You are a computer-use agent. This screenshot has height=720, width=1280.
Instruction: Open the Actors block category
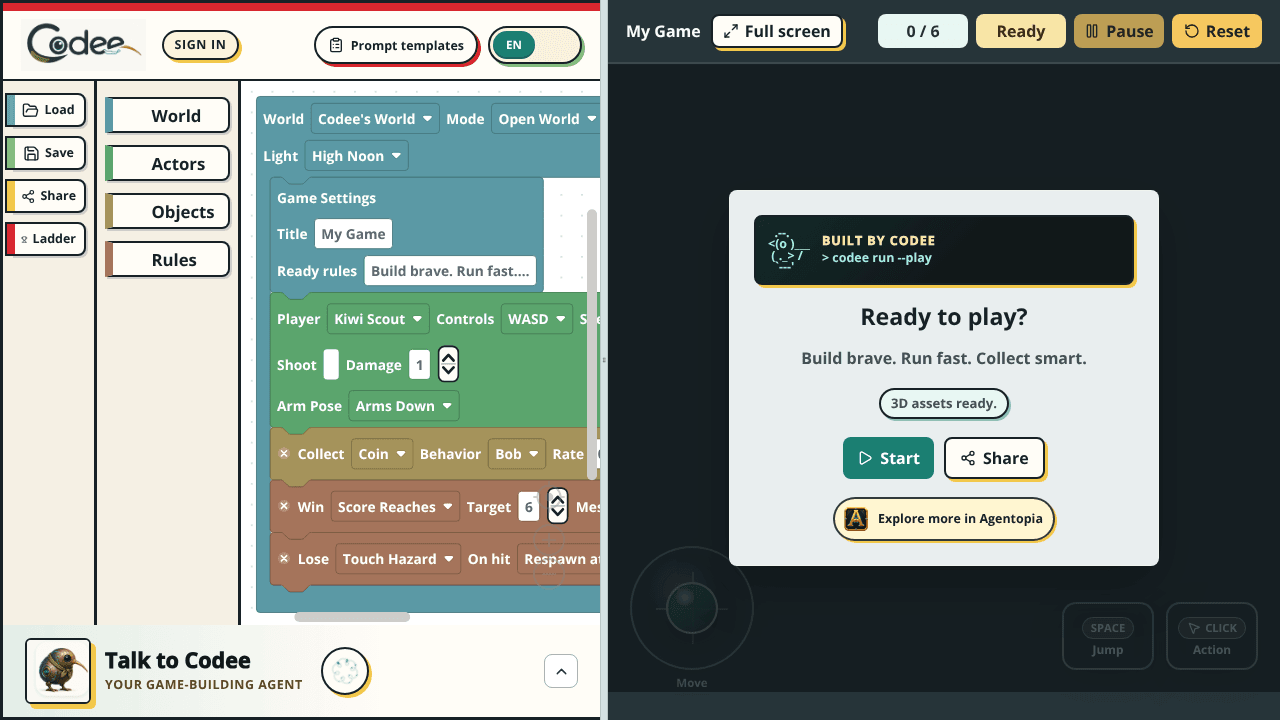168,164
